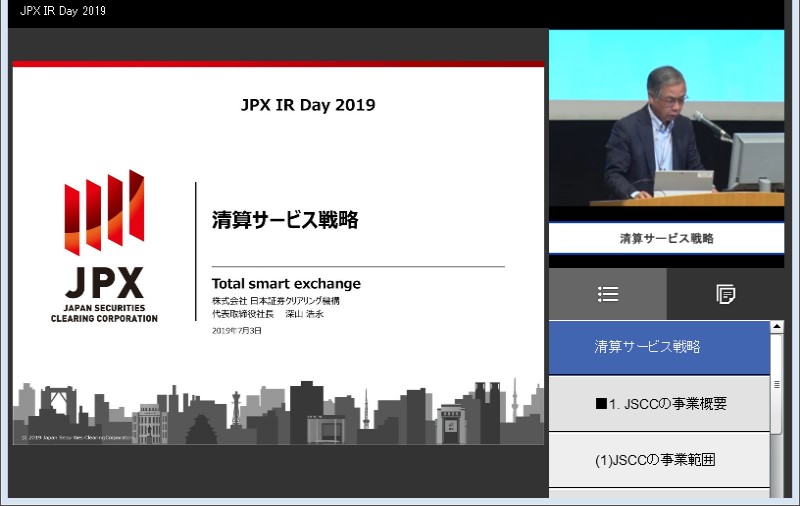This screenshot has height=506, width=800.
Task: Select the 清算サービス戦略 chapter in the list
Action: 659,347
